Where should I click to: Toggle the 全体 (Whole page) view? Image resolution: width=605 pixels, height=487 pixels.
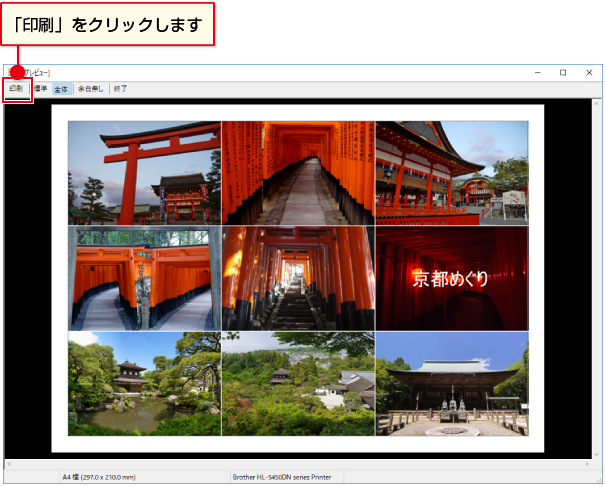[62, 89]
